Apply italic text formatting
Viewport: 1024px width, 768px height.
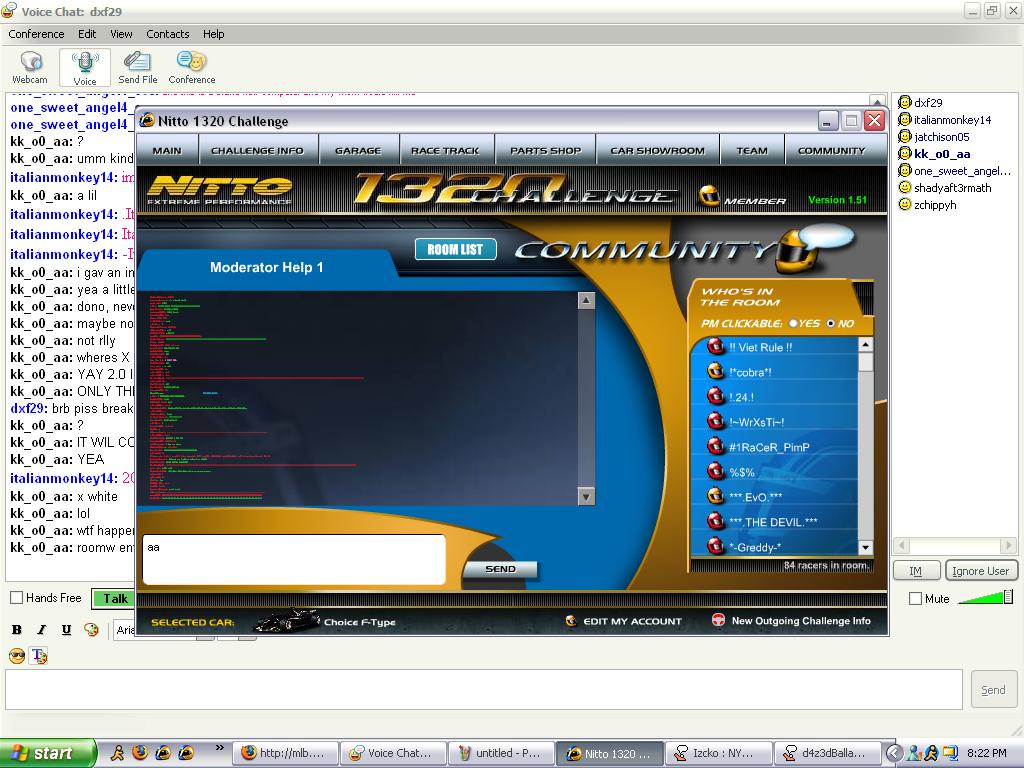(x=41, y=630)
